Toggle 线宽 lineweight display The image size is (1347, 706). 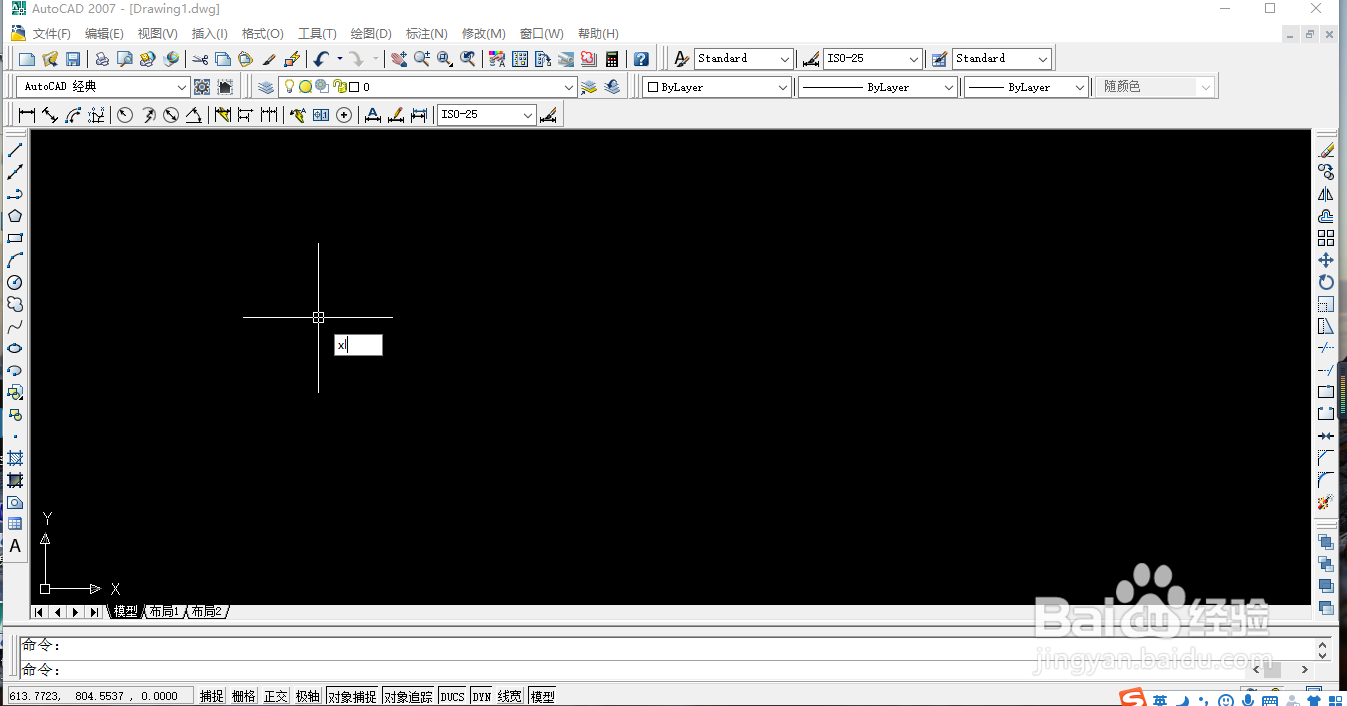pos(511,696)
